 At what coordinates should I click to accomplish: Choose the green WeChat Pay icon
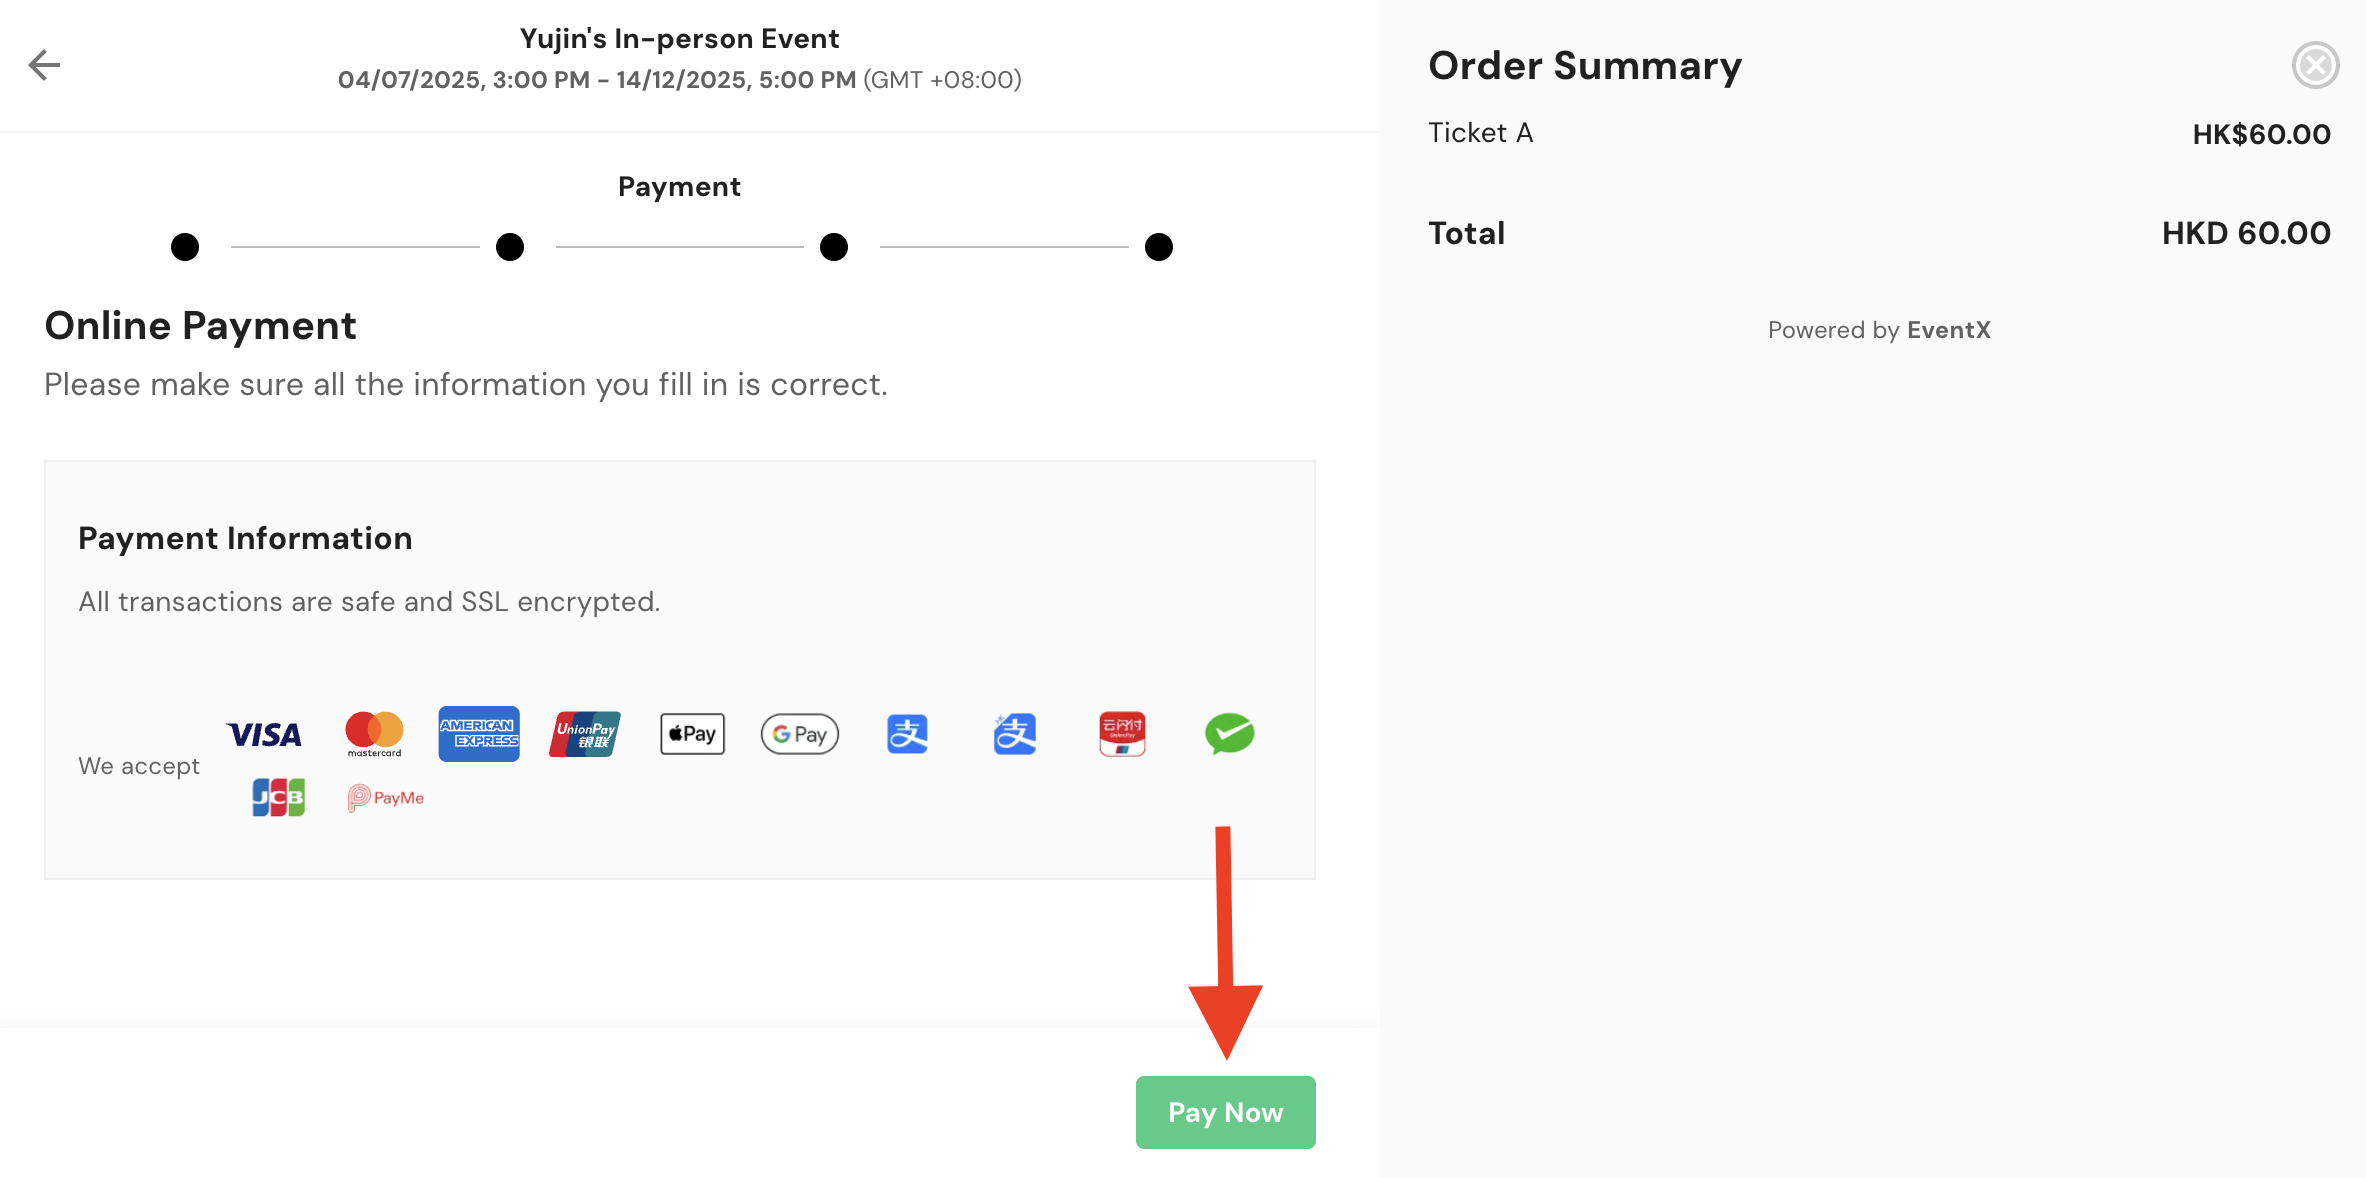coord(1229,734)
